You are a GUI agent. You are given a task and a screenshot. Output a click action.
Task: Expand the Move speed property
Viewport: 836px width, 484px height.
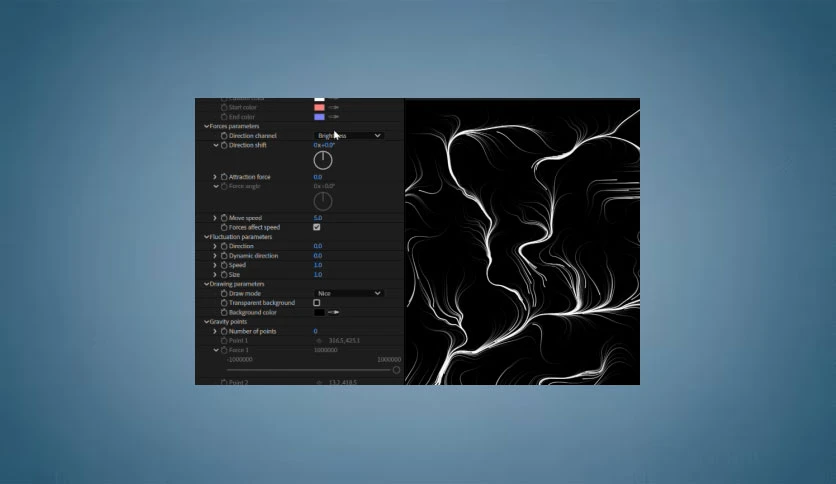(x=215, y=218)
